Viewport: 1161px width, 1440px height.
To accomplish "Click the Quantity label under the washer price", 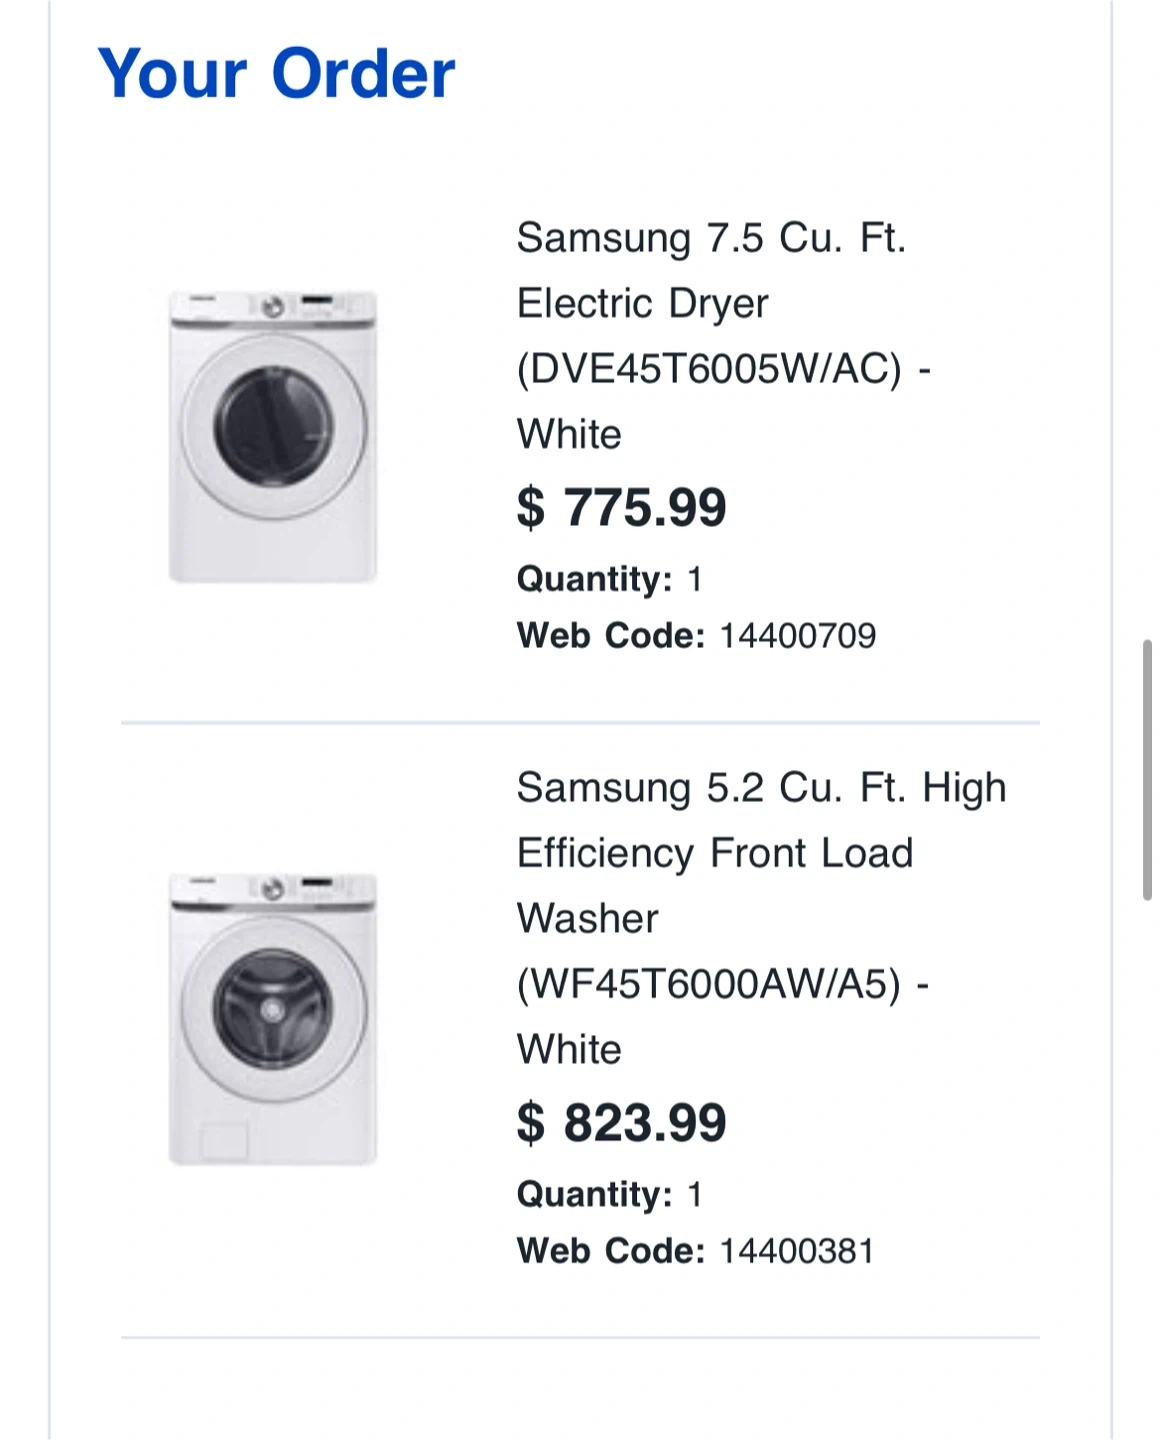I will pos(594,1194).
